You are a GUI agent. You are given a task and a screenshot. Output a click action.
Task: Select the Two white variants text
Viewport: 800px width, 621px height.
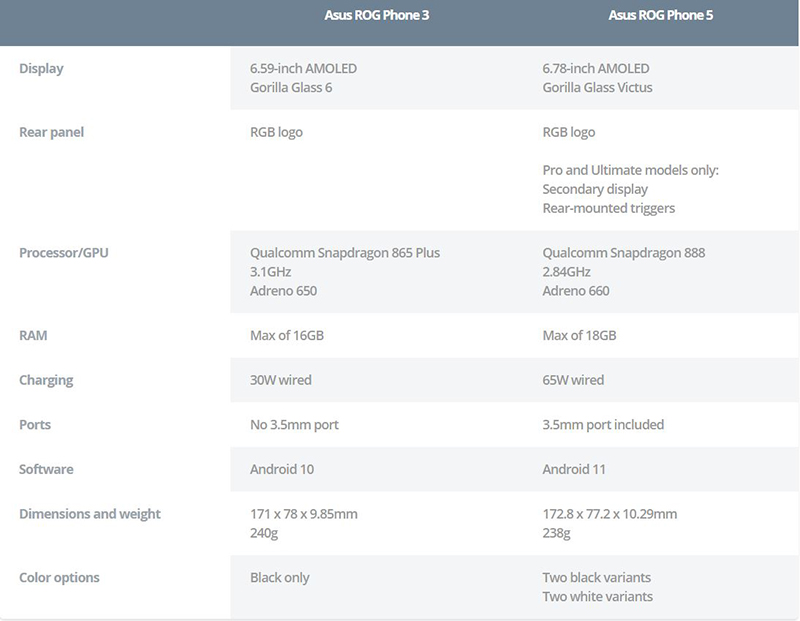click(x=597, y=597)
